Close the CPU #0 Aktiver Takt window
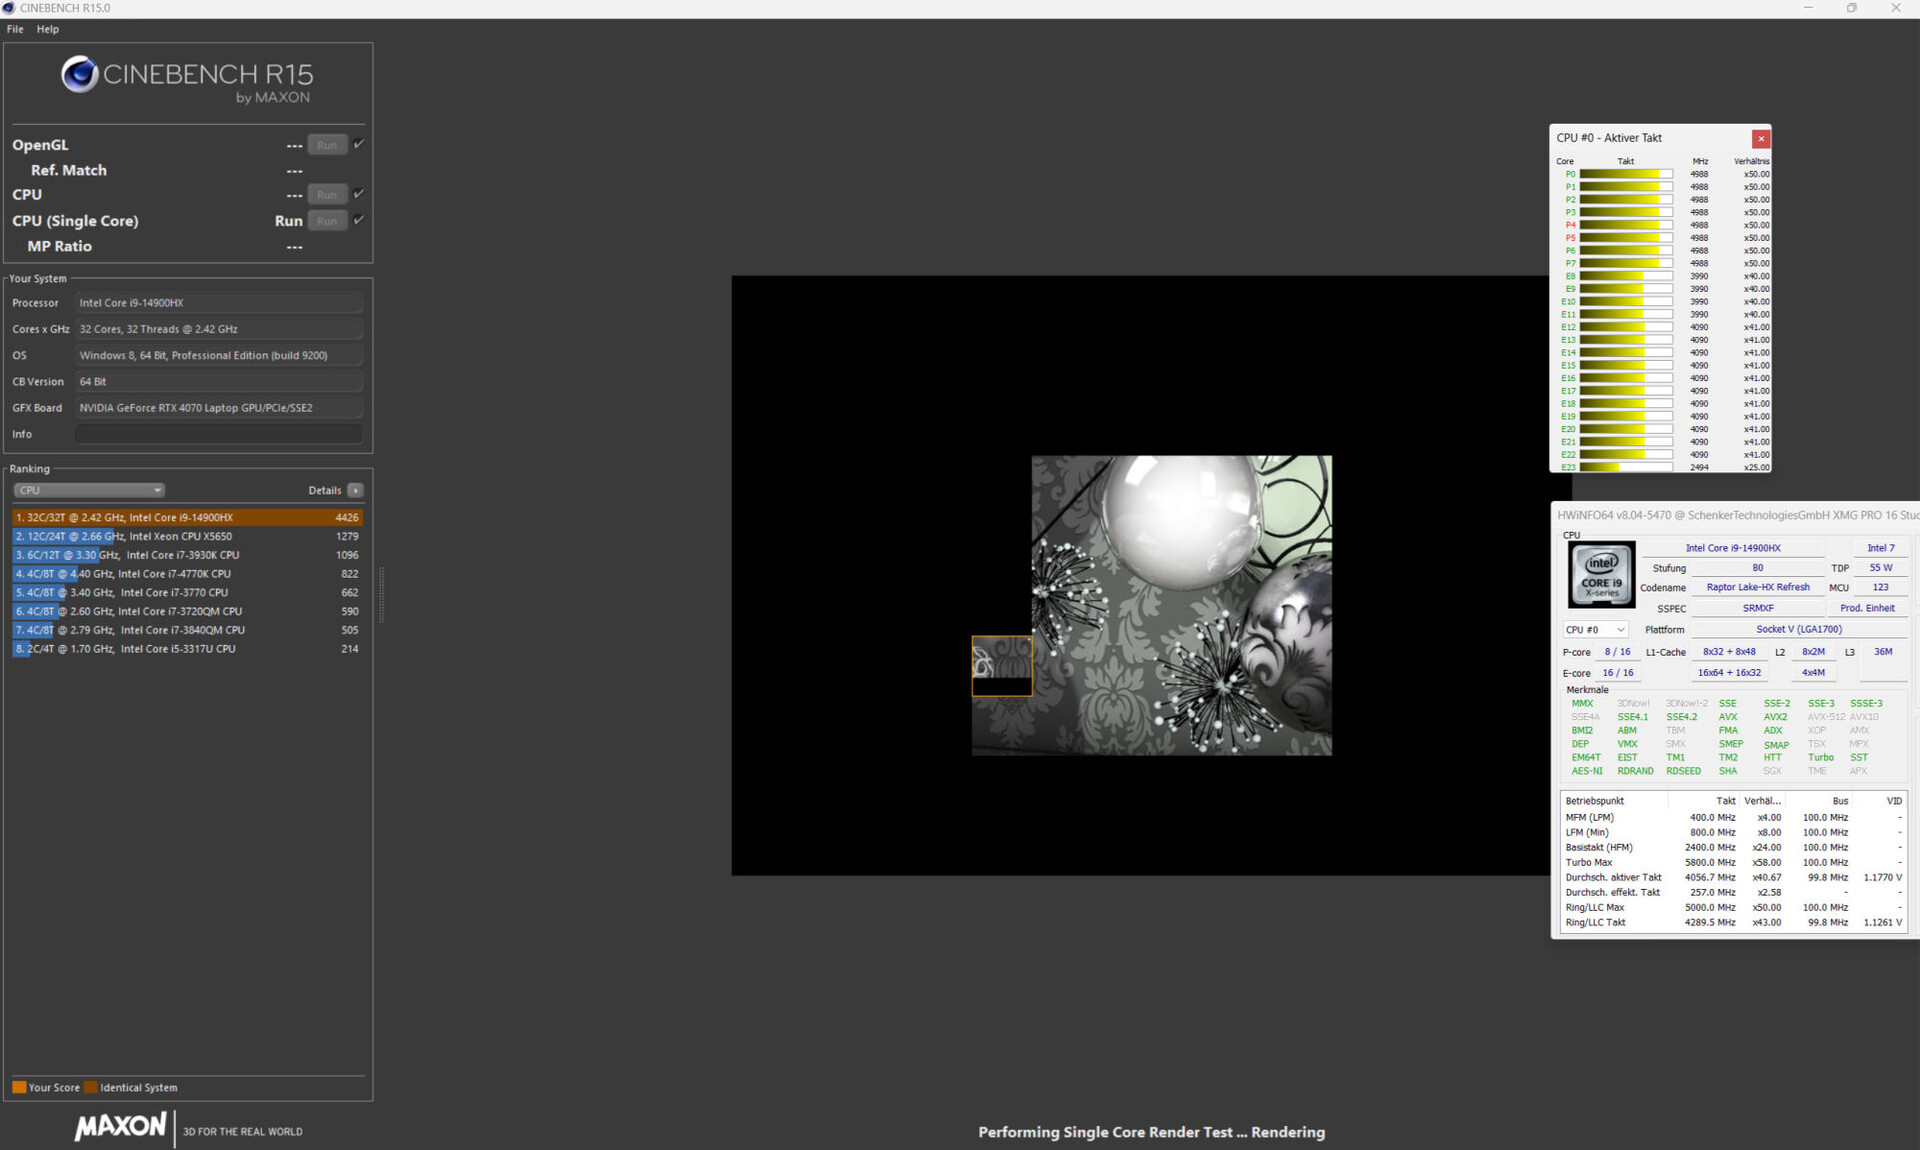Image resolution: width=1920 pixels, height=1150 pixels. tap(1761, 139)
